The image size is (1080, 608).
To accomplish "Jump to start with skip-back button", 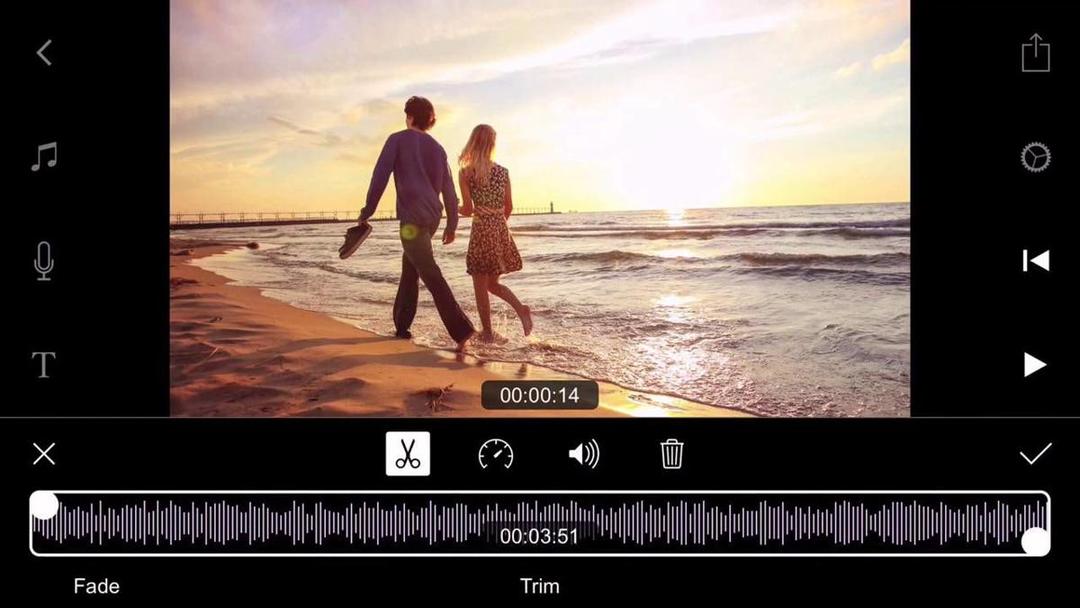I will pos(1035,260).
